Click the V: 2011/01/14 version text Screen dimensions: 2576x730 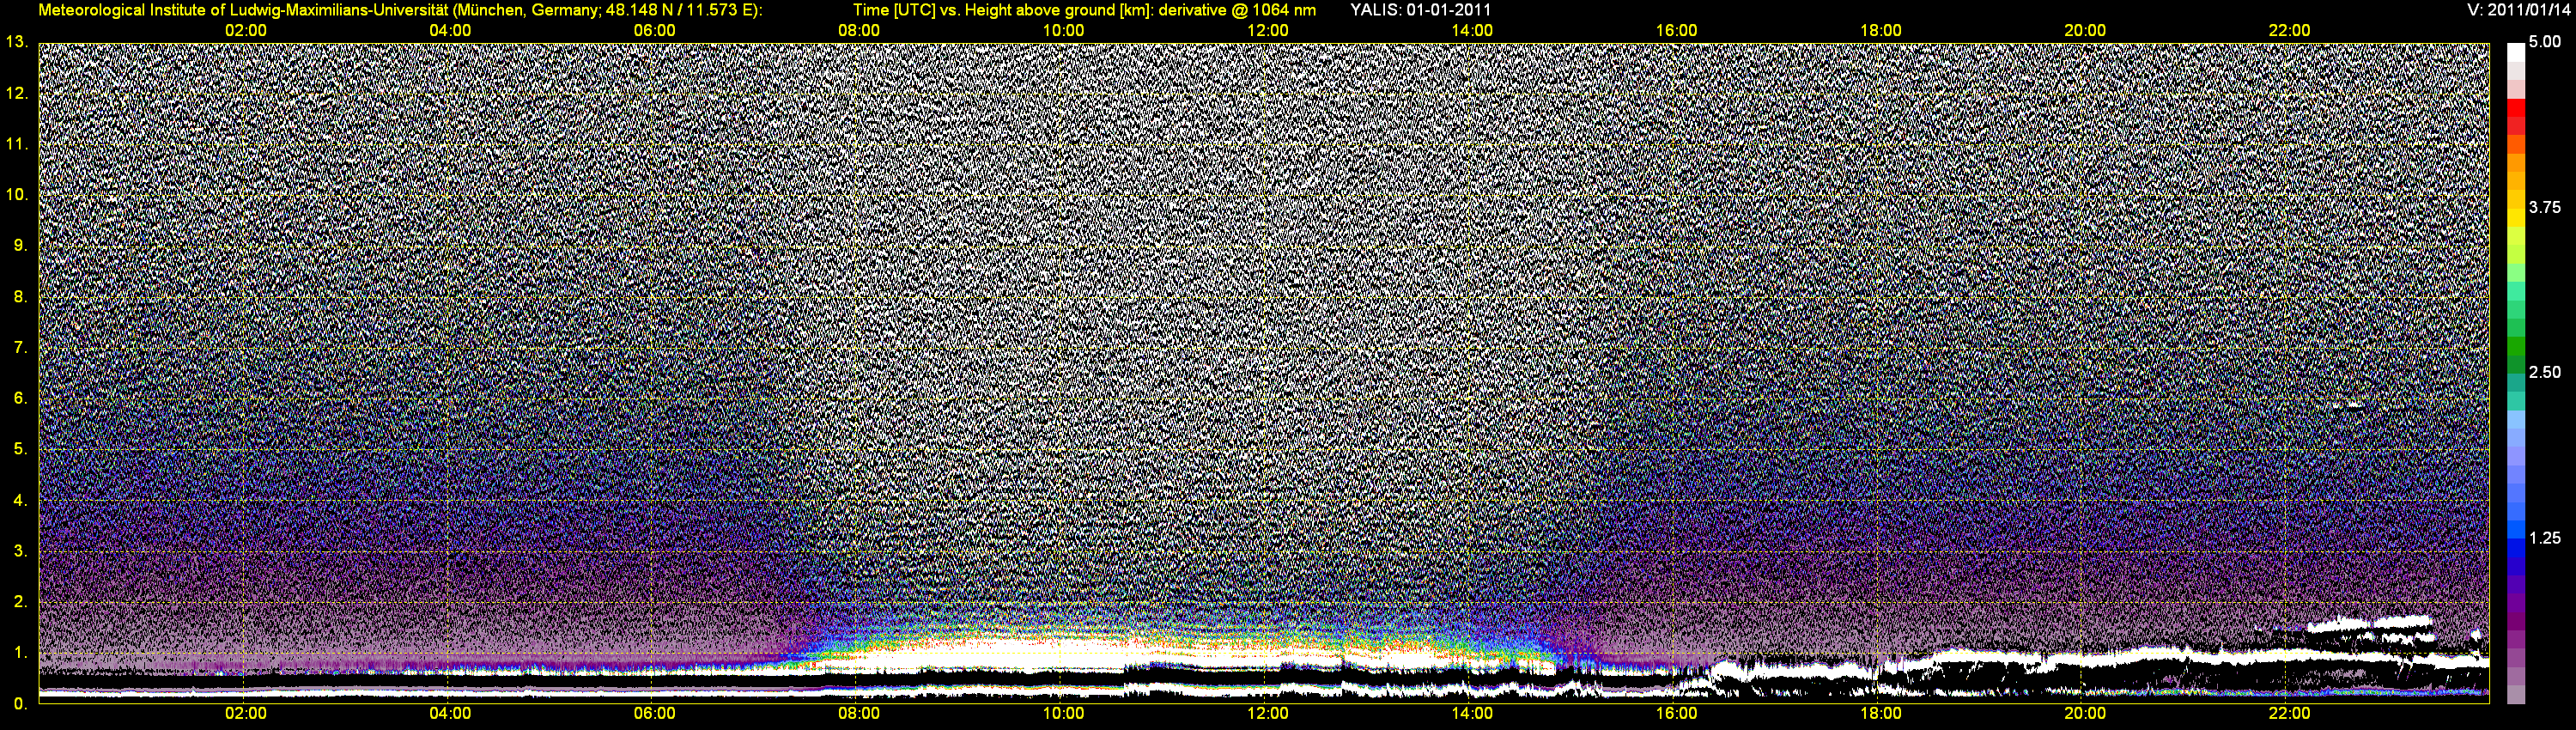tap(2518, 10)
